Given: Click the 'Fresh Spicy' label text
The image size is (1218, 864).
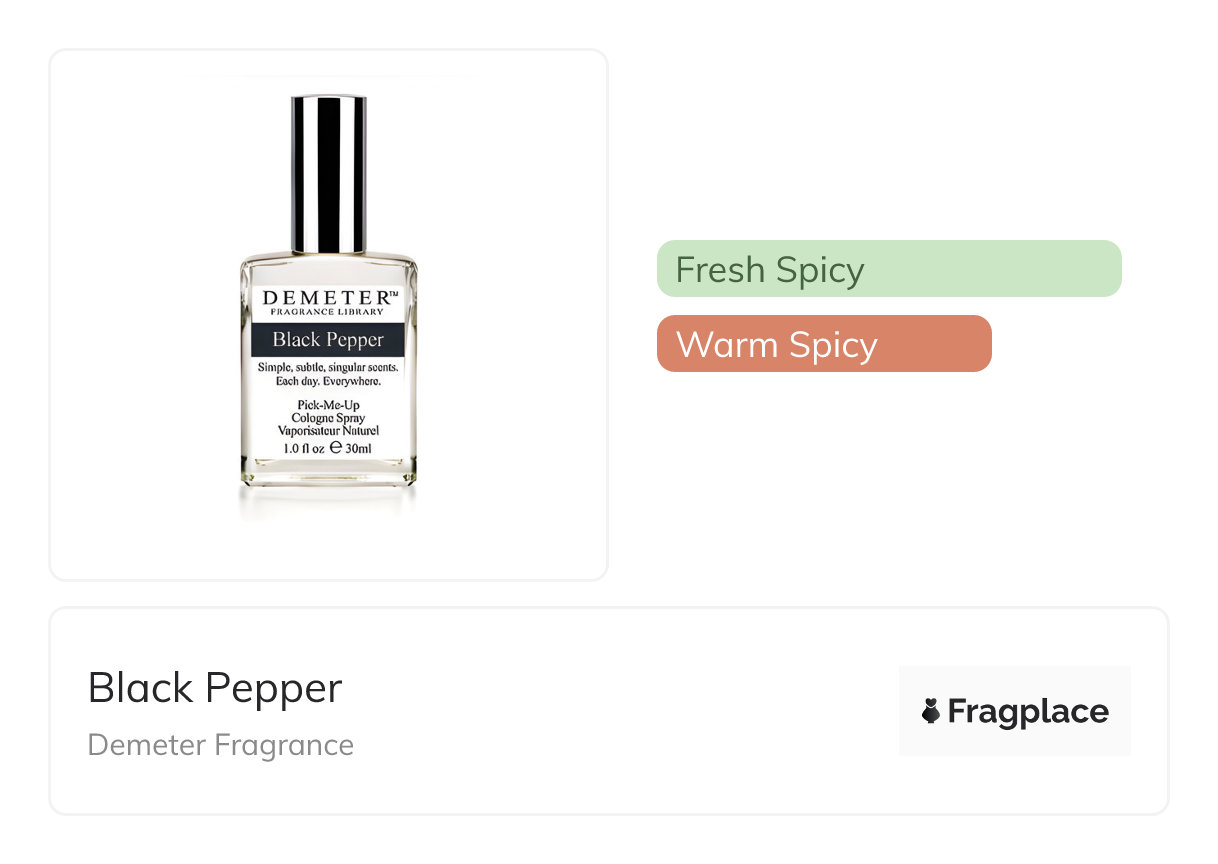Looking at the screenshot, I should pos(770,270).
